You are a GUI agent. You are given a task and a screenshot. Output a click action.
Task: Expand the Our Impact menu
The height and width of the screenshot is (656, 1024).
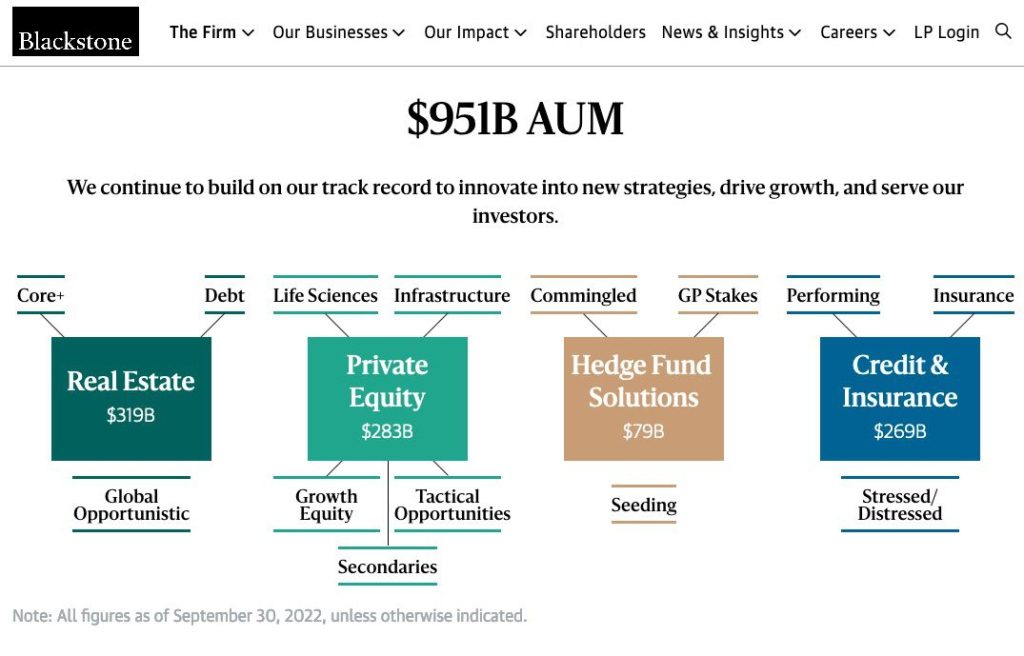click(x=475, y=32)
